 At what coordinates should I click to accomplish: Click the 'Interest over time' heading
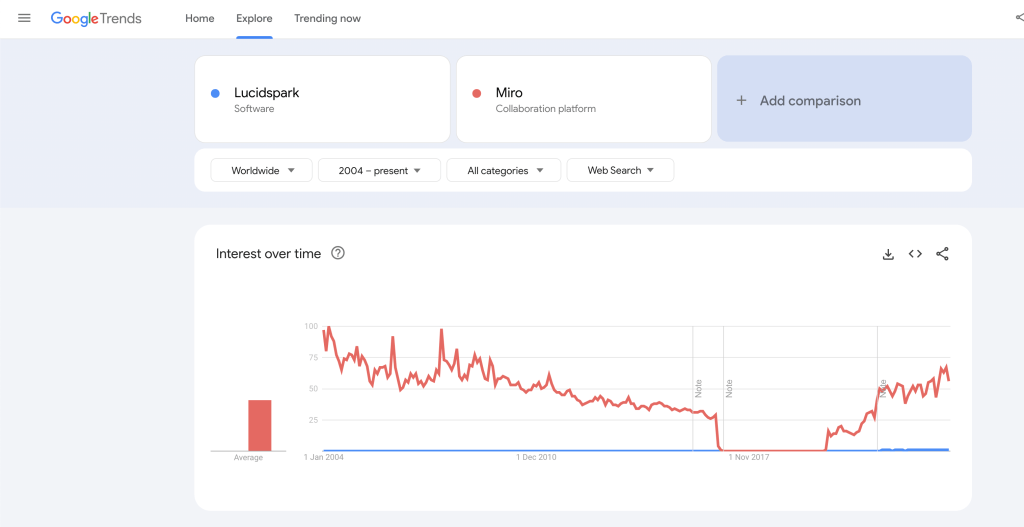point(268,253)
